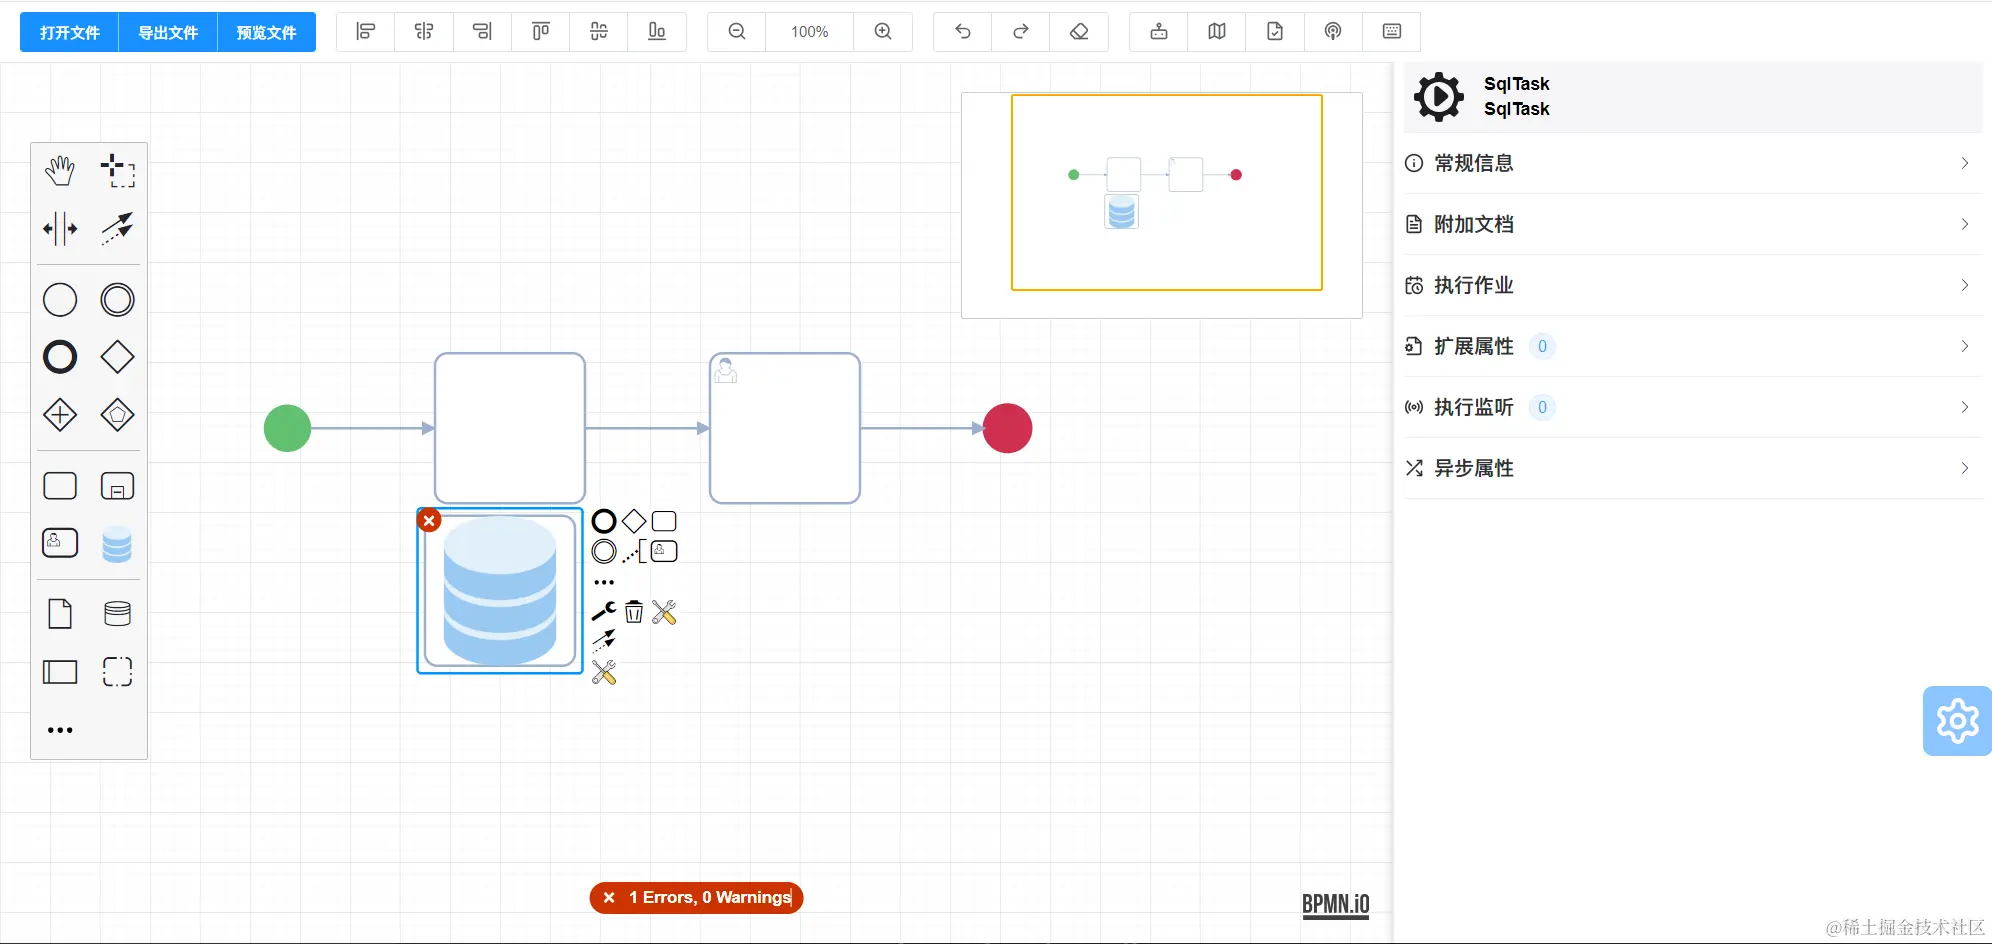Align elements to horizontal center
The height and width of the screenshot is (944, 1992).
pyautogui.click(x=424, y=32)
